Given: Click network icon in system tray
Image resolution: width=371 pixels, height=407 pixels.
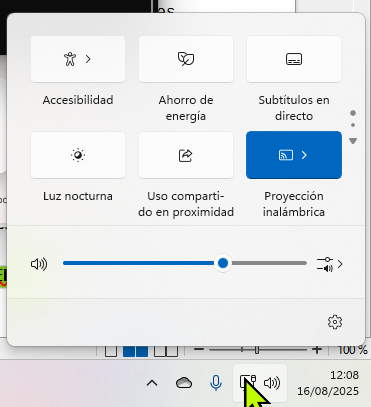Looking at the screenshot, I should click(x=248, y=382).
